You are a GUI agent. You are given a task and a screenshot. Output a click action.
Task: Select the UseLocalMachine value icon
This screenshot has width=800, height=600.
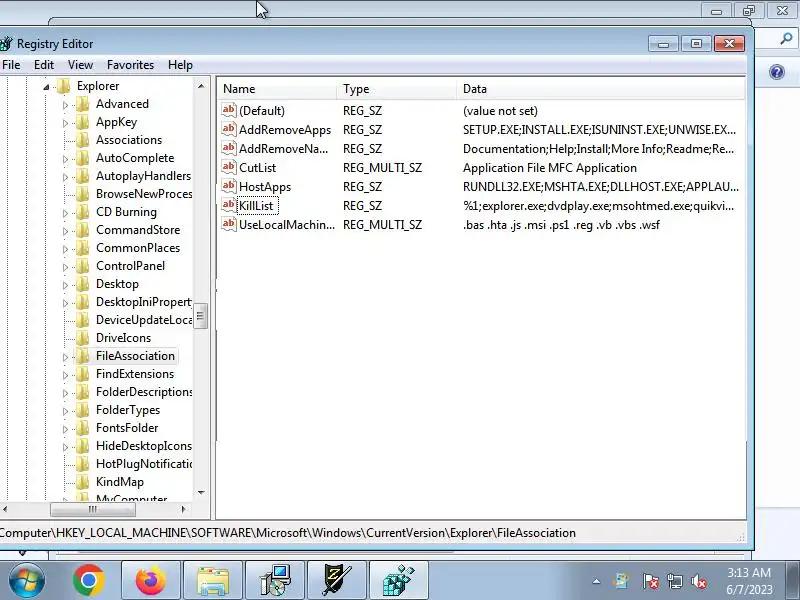coord(229,224)
